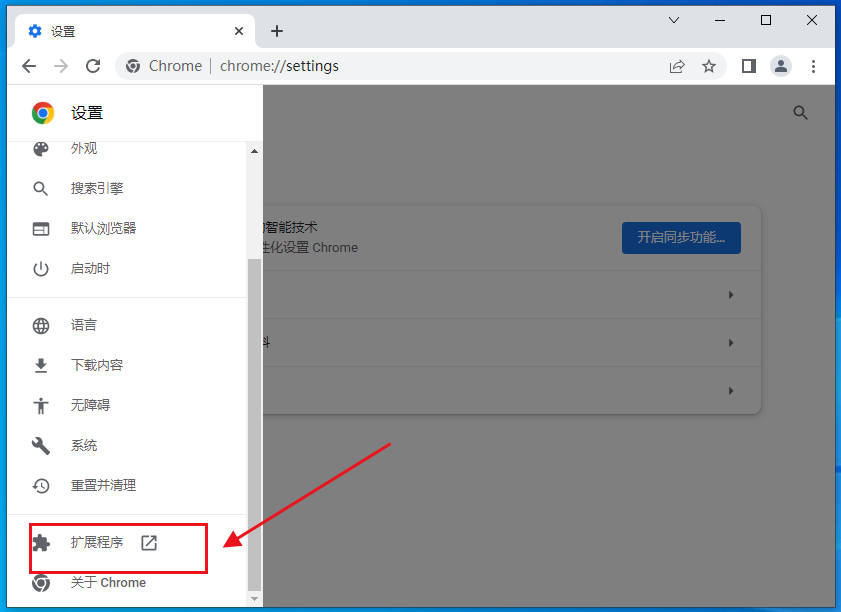Expand the second row arrow in the card
The width and height of the screenshot is (841, 612).
[731, 343]
